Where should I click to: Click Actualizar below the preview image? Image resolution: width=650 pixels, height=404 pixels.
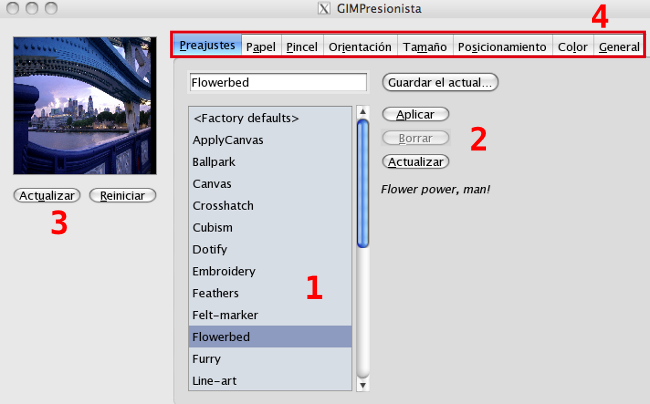tap(47, 195)
